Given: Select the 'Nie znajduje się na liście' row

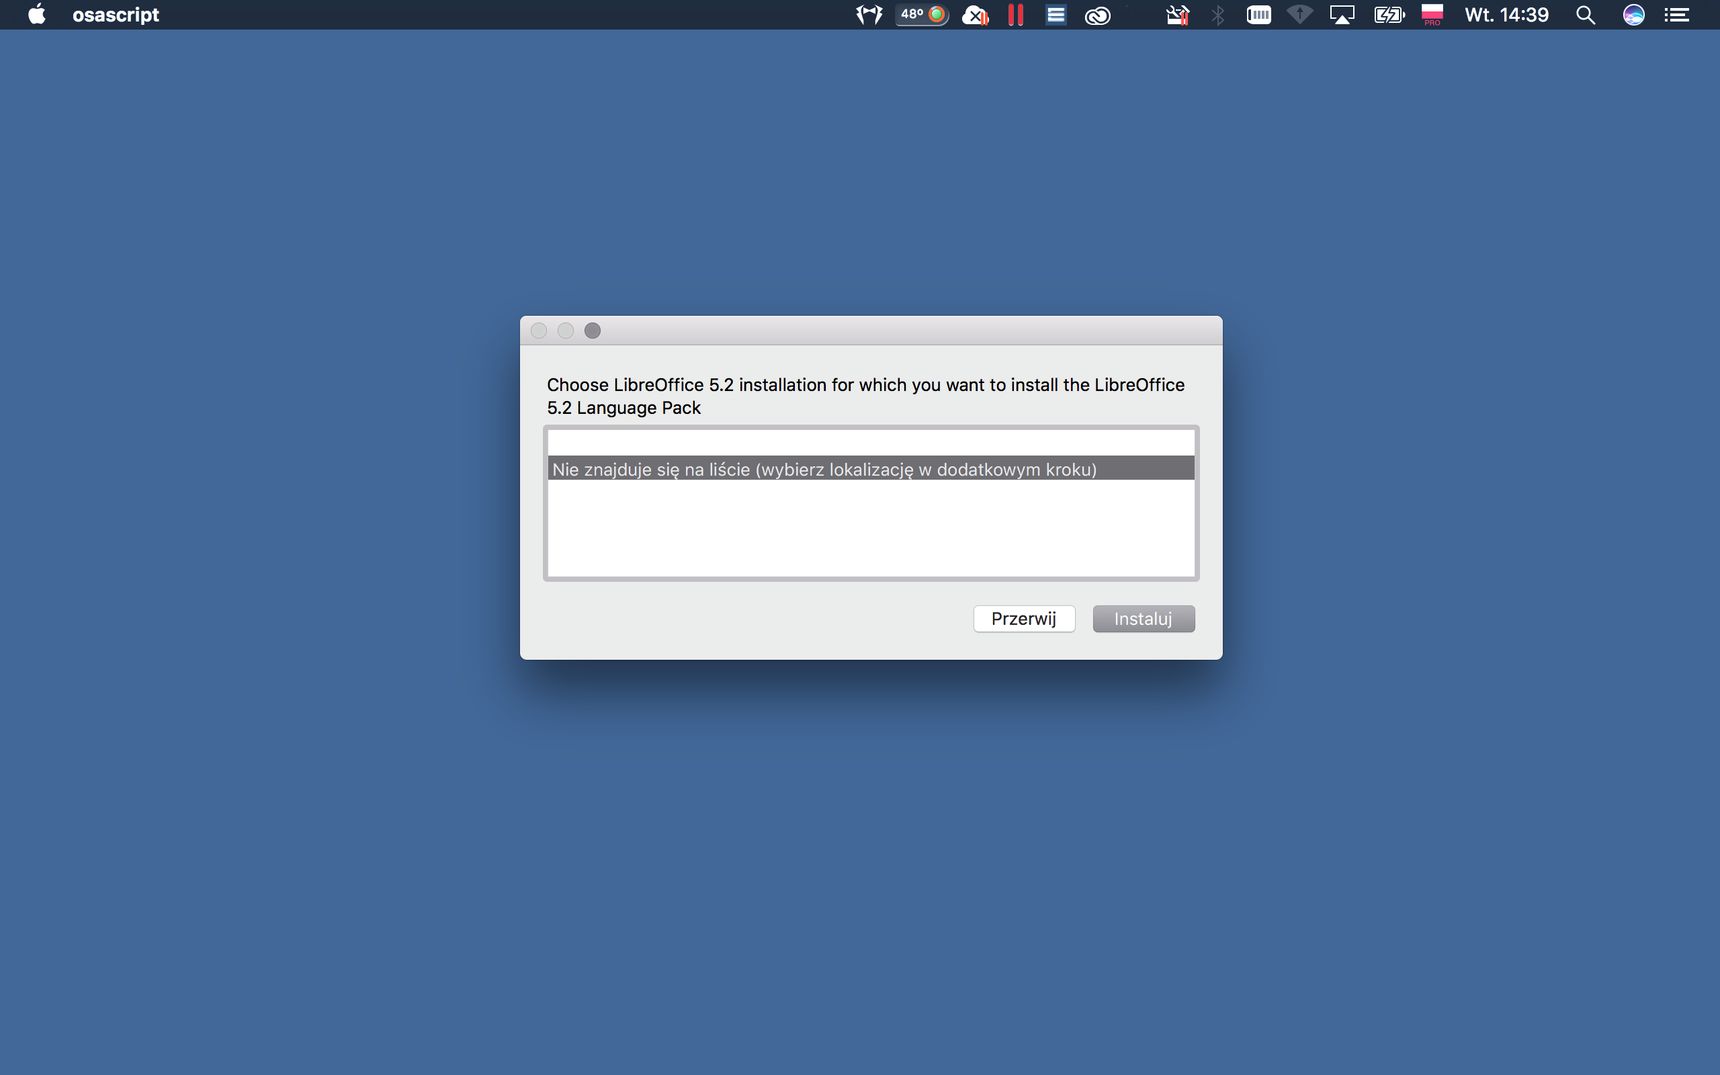Looking at the screenshot, I should 871,468.
